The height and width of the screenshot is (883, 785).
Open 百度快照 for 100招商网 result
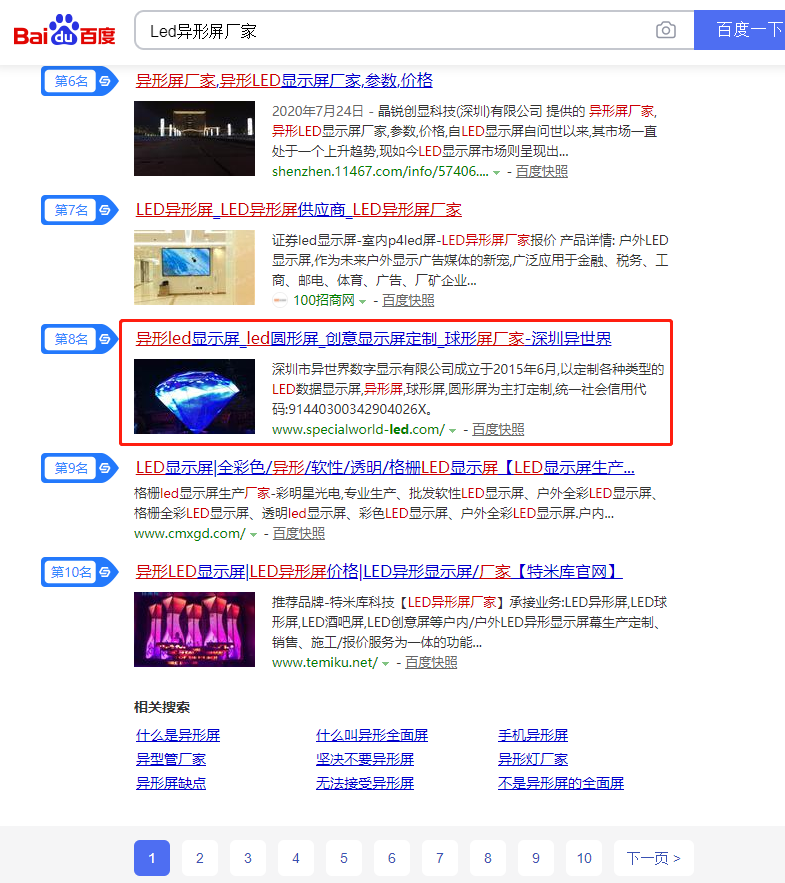coord(408,300)
